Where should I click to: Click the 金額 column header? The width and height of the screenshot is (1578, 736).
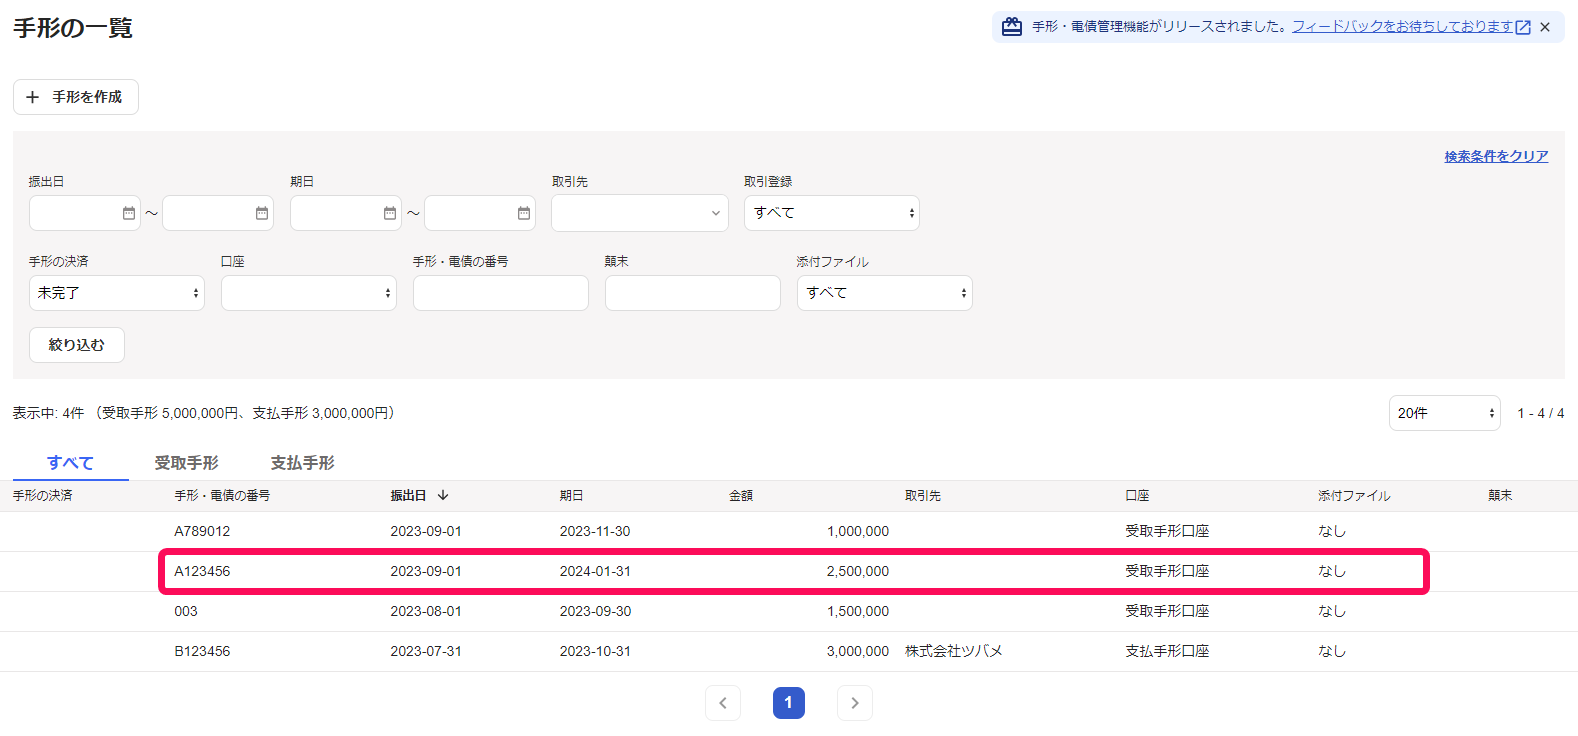tap(741, 495)
